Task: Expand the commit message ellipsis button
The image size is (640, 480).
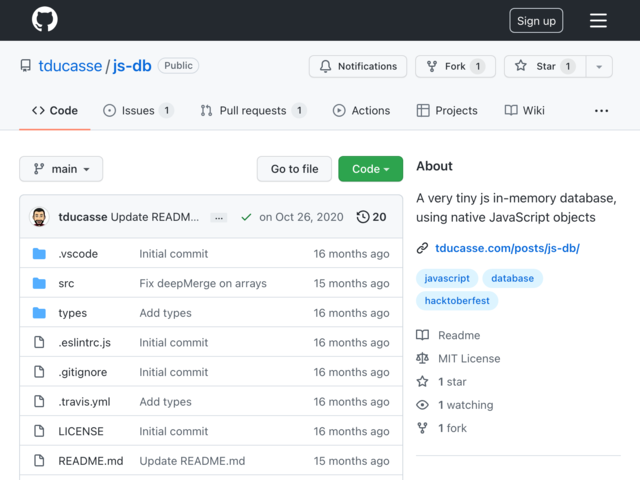Action: pyautogui.click(x=219, y=218)
